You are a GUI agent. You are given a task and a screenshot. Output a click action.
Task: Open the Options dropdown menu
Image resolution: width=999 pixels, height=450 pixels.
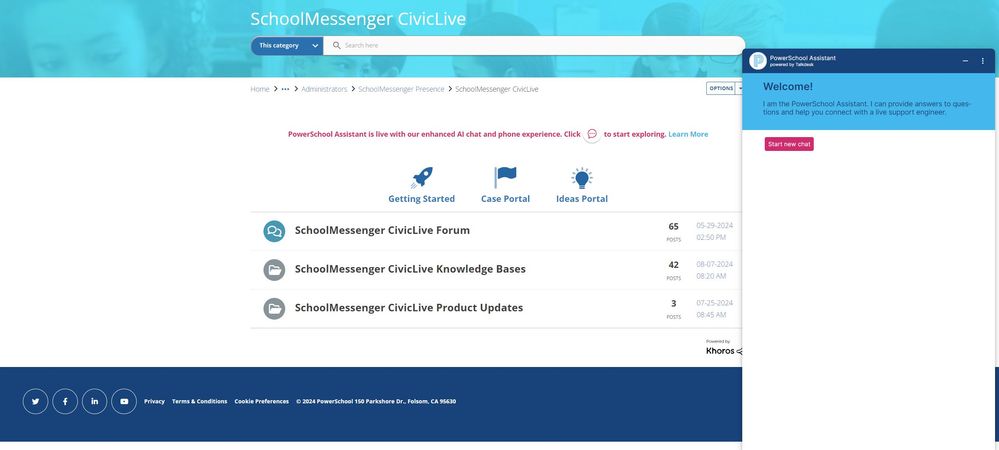pyautogui.click(x=724, y=88)
